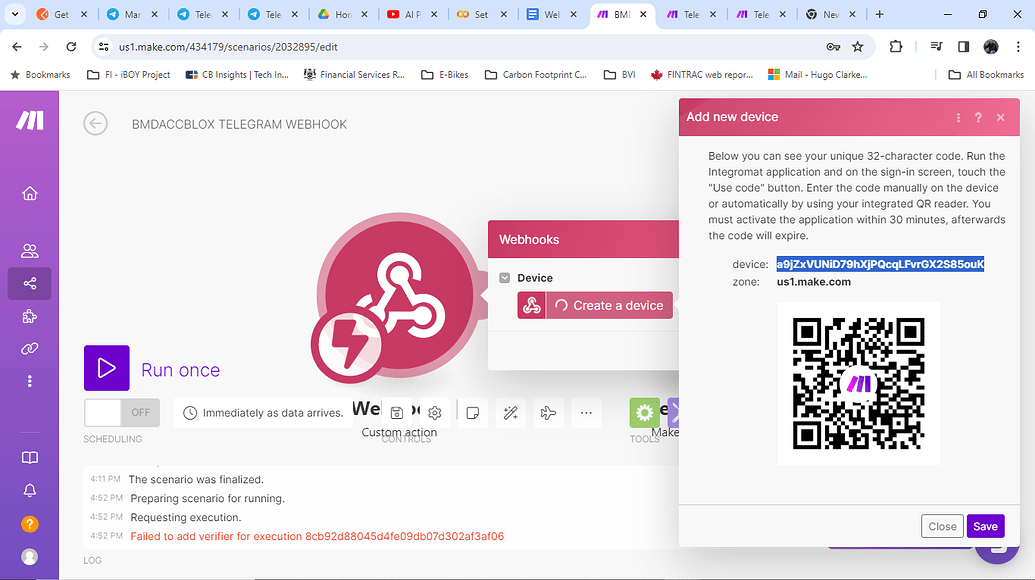Toggle the Scheduling ON/OFF switch
The image size is (1035, 580).
click(x=121, y=412)
